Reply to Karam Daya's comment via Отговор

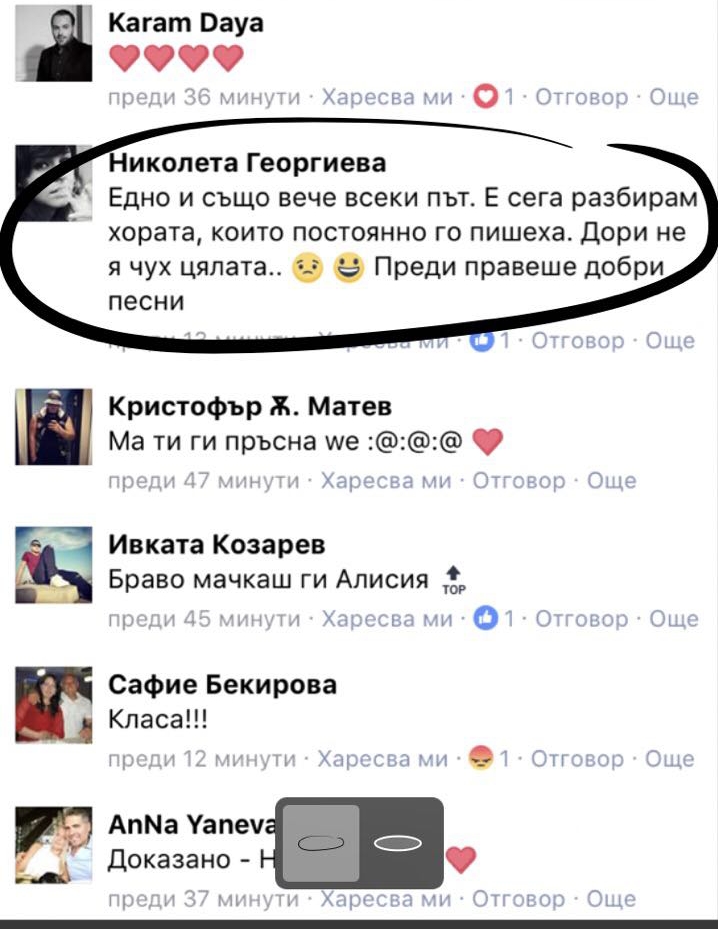click(582, 97)
